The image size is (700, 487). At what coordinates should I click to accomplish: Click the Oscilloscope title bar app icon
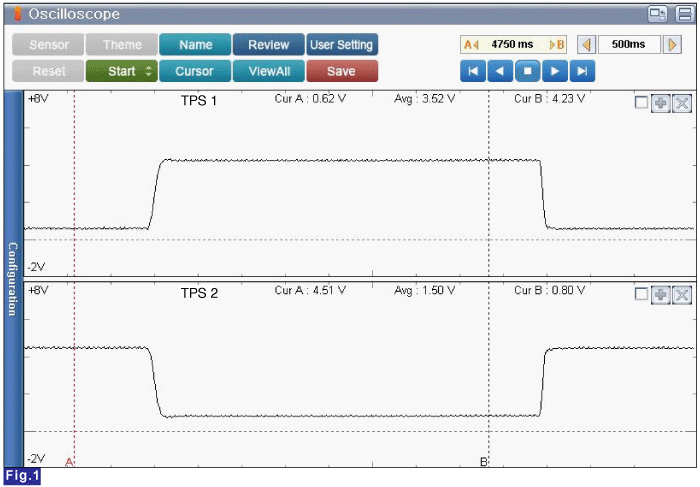[17, 14]
